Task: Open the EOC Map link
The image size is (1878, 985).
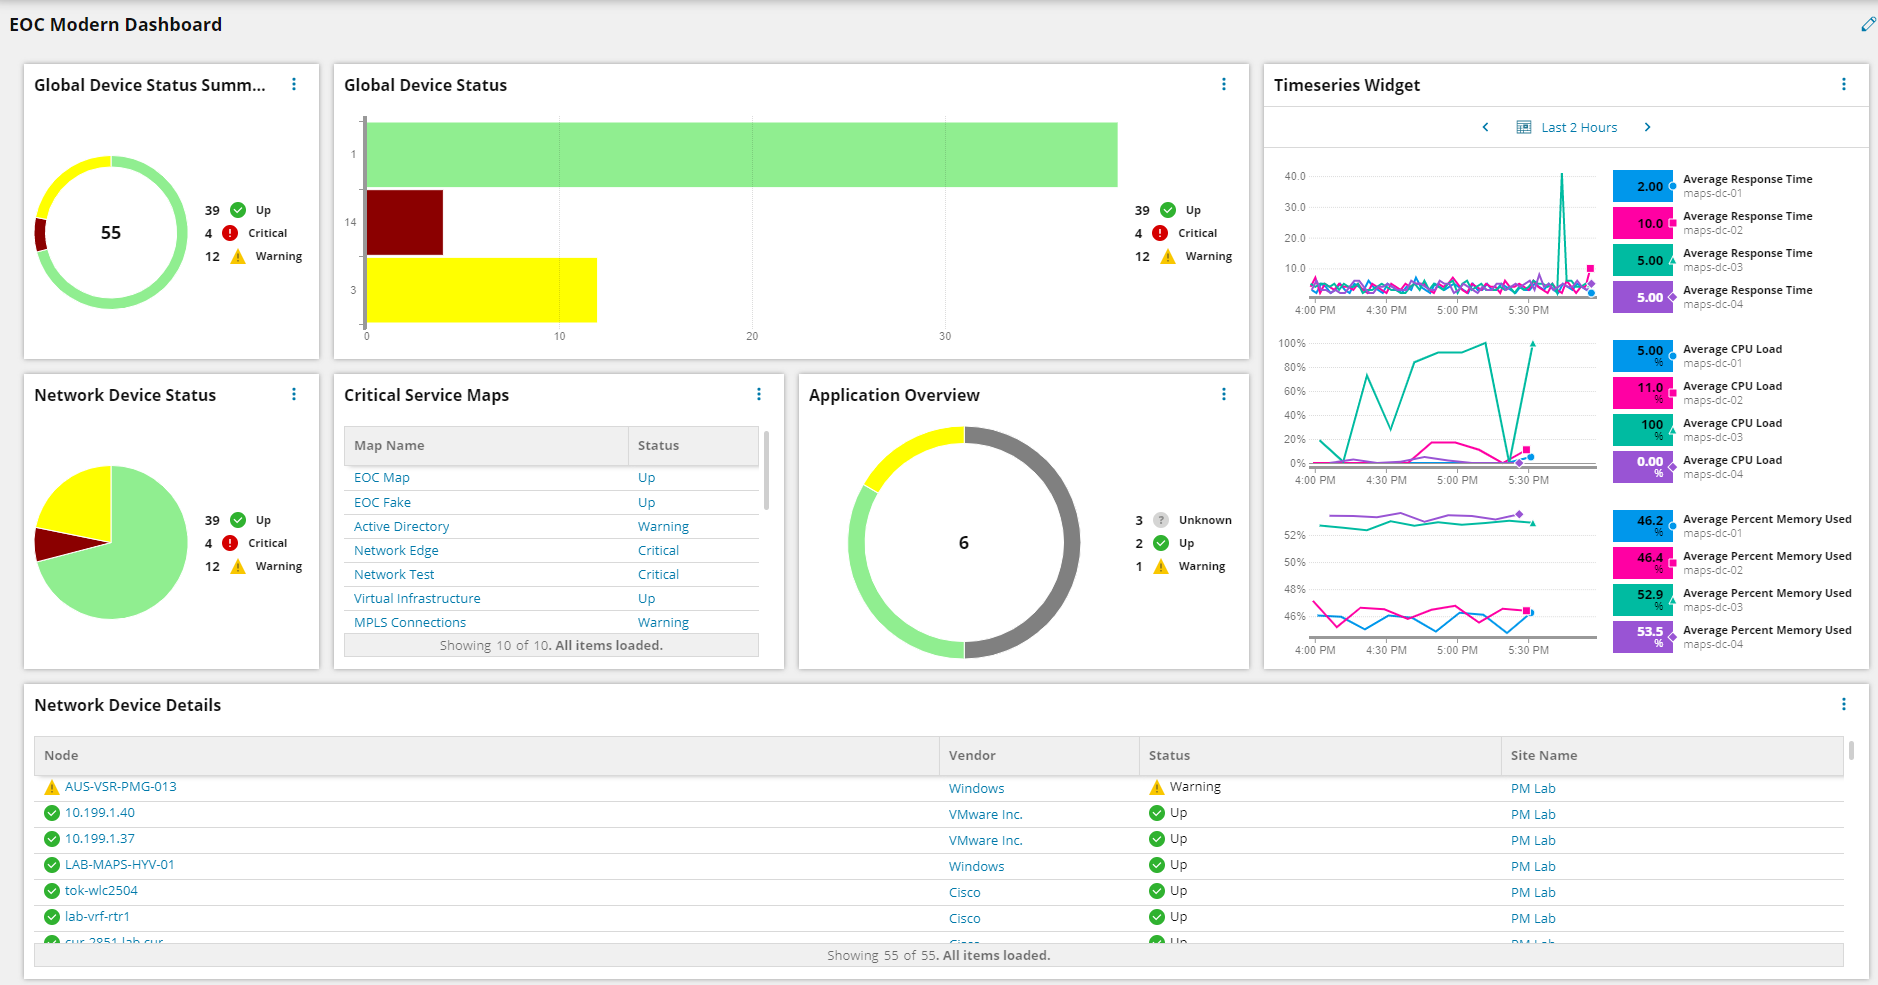Action: (x=382, y=478)
